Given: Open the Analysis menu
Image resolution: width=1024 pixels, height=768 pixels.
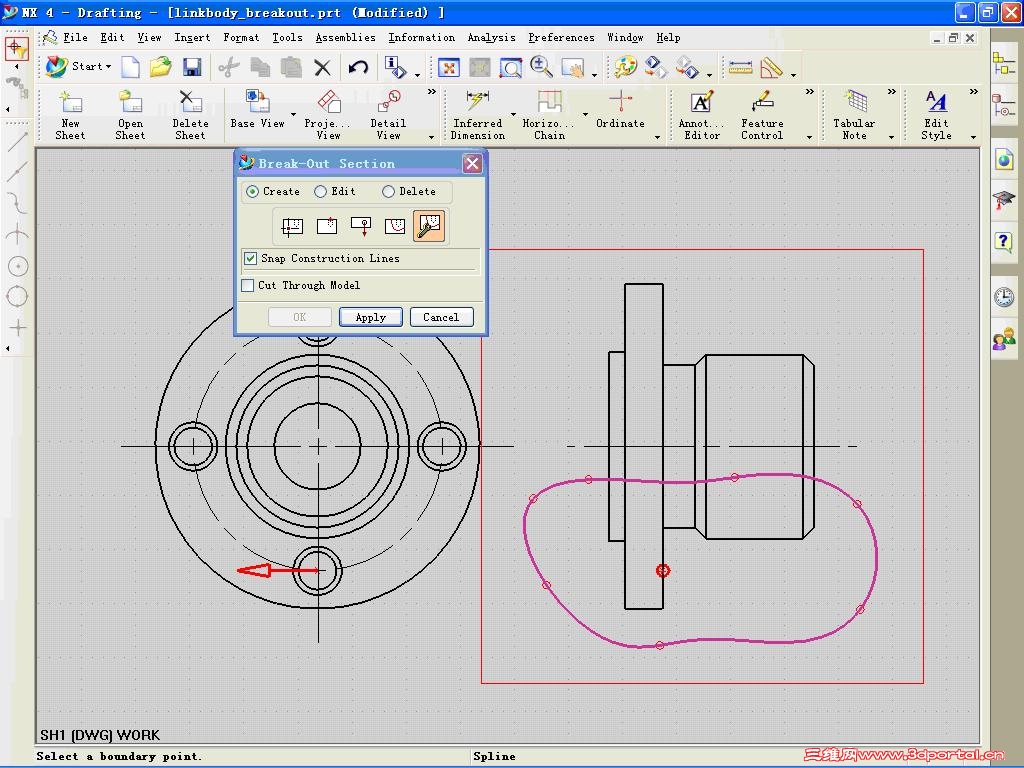Looking at the screenshot, I should click(x=491, y=38).
